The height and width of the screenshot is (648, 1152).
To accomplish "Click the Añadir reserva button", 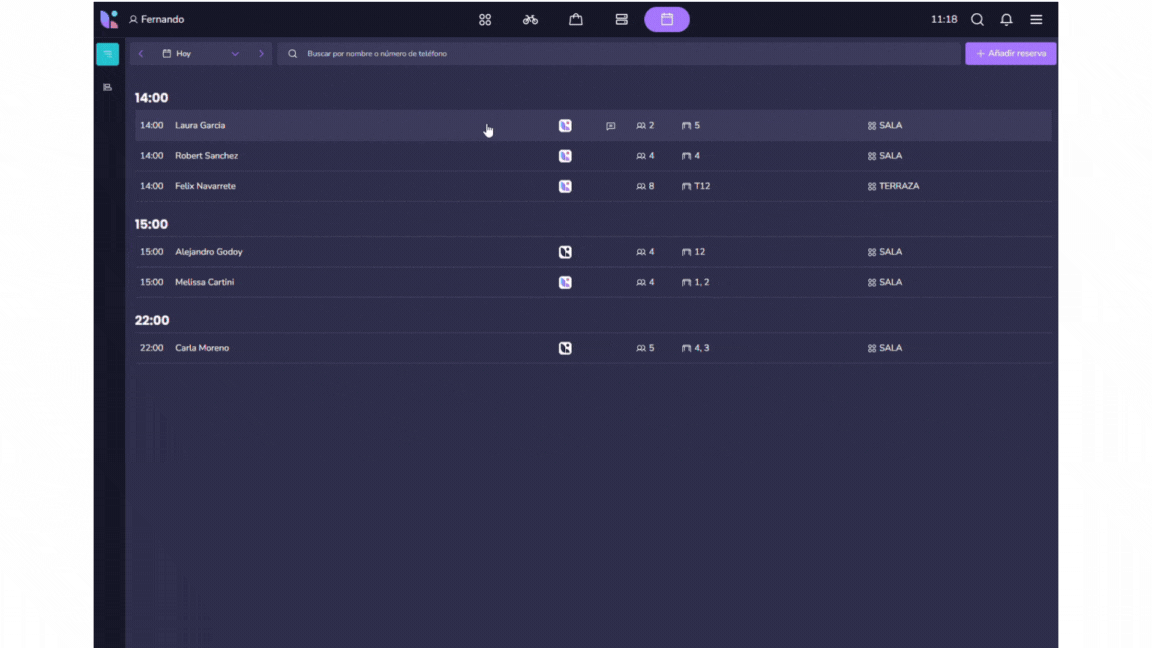I will [x=1010, y=54].
